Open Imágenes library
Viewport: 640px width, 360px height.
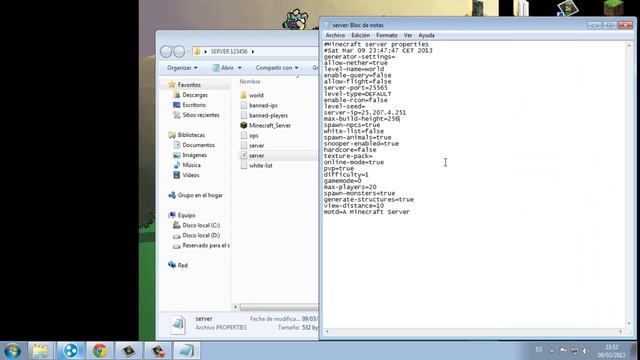194,155
